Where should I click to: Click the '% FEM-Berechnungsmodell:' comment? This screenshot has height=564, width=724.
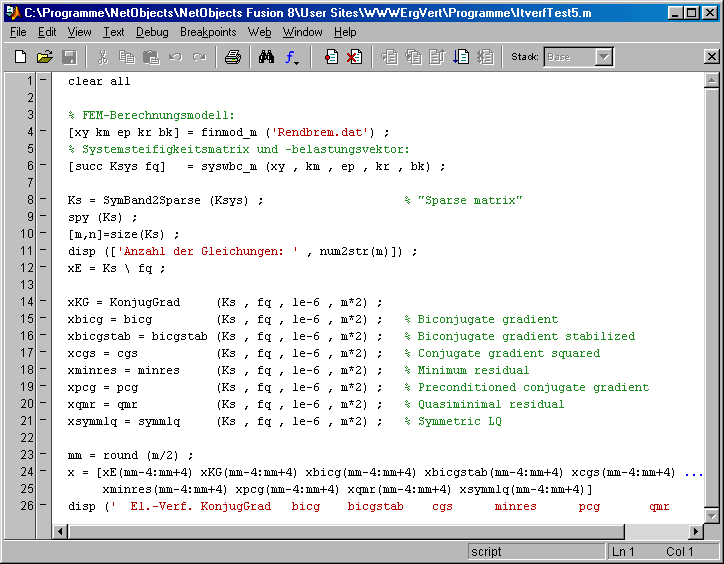pos(151,115)
